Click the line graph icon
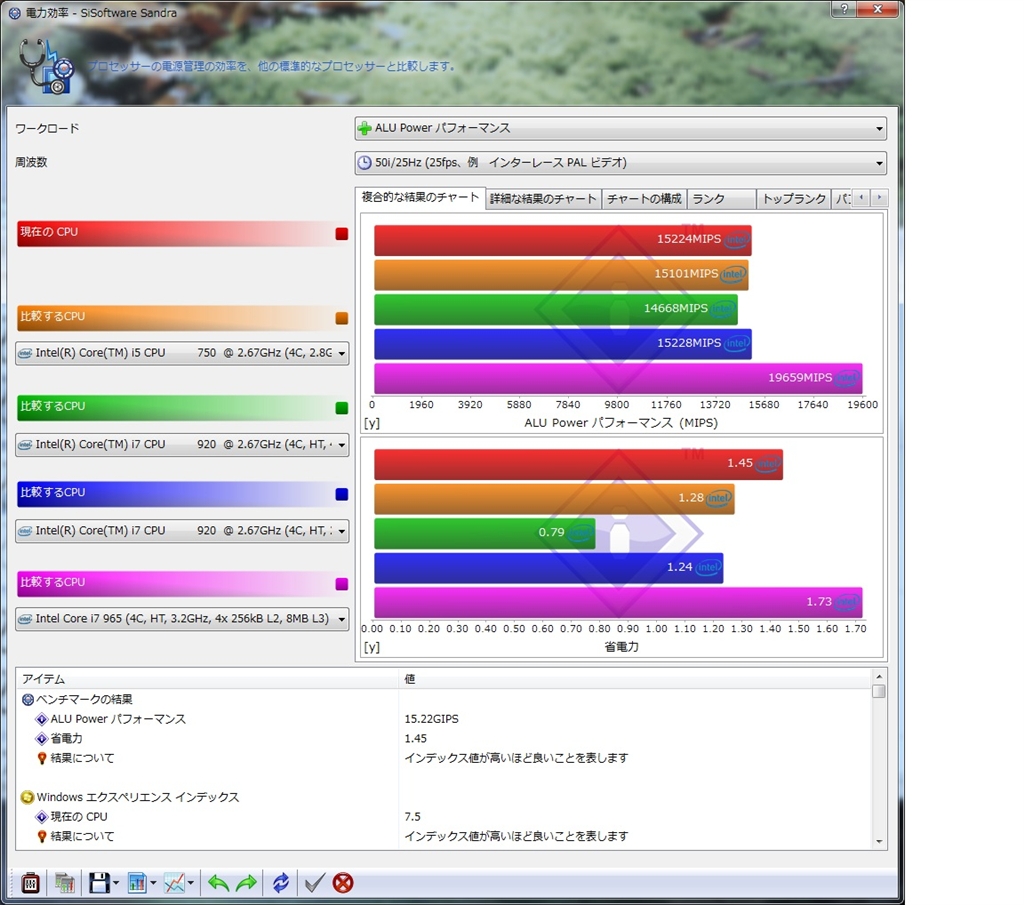This screenshot has height=905, width=1024. pyautogui.click(x=174, y=883)
